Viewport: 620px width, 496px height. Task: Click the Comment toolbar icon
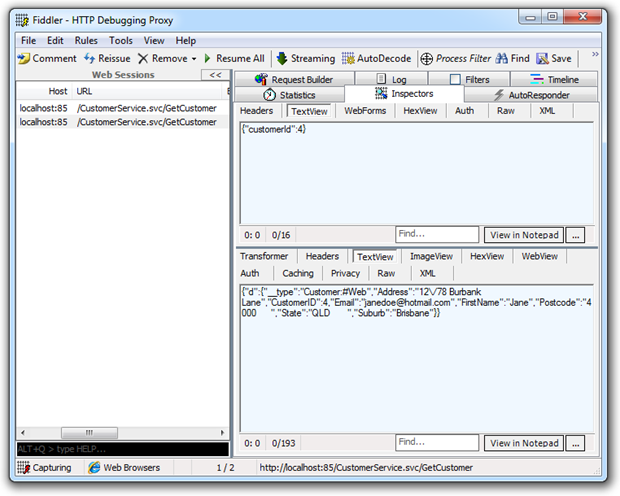24,59
